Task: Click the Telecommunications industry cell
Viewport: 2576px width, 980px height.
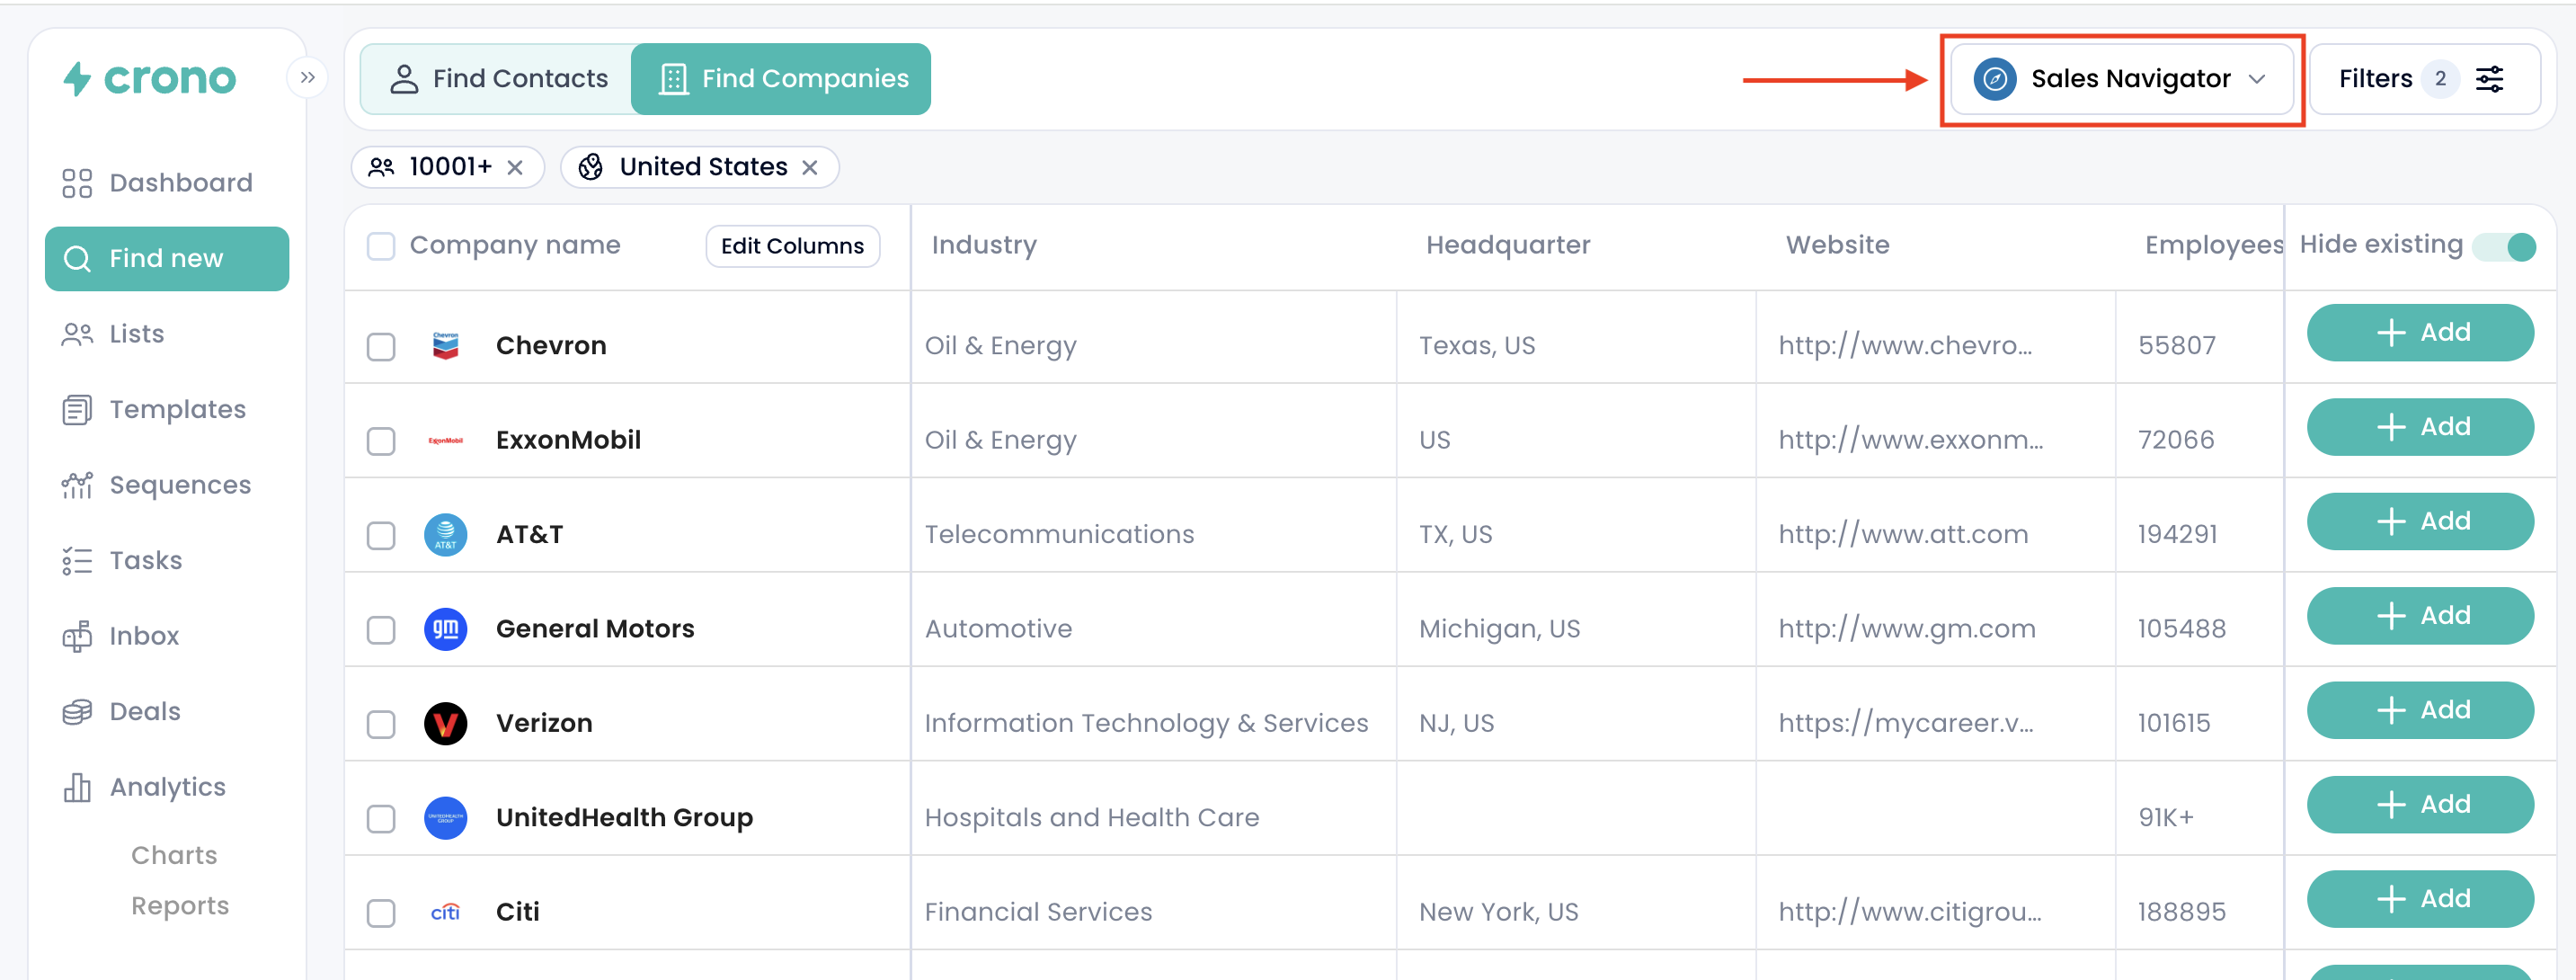Action: click(1059, 535)
